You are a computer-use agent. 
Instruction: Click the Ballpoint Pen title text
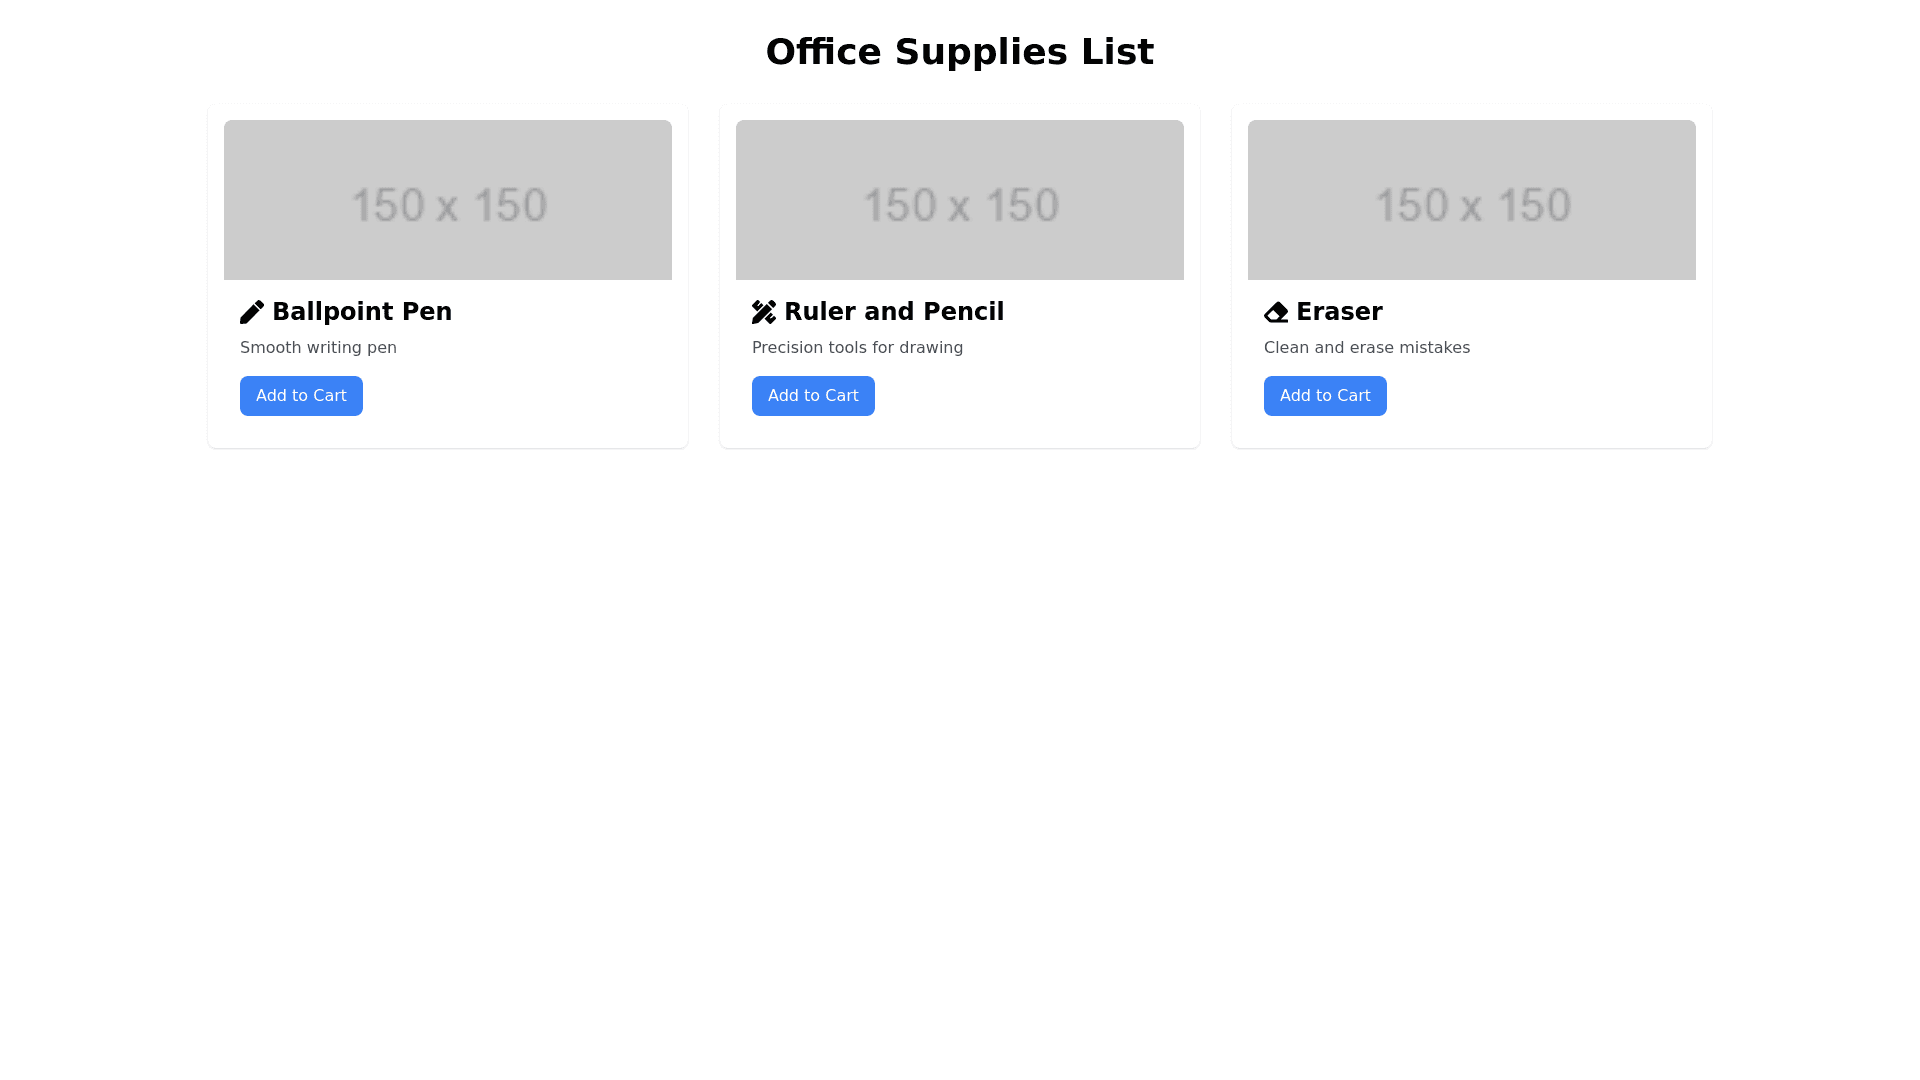(x=362, y=312)
